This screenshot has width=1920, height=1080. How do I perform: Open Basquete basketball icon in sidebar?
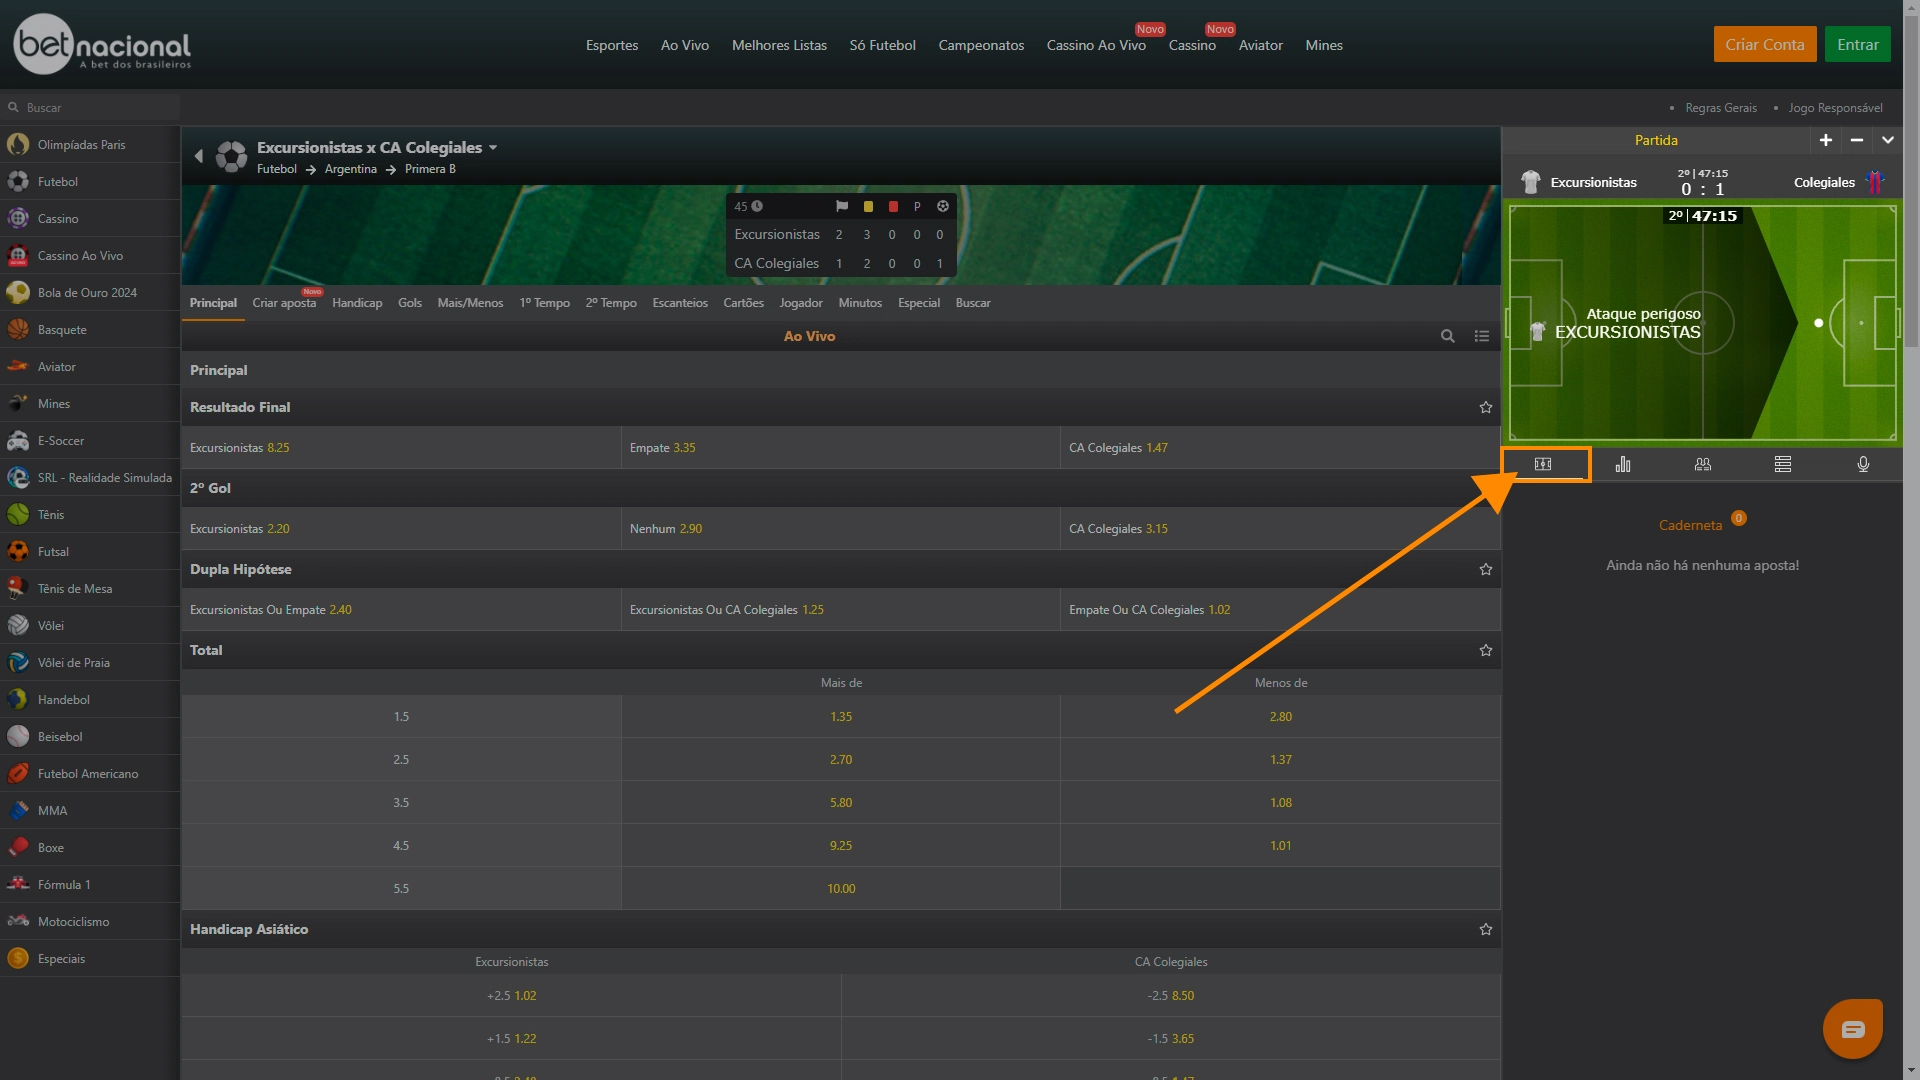18,330
